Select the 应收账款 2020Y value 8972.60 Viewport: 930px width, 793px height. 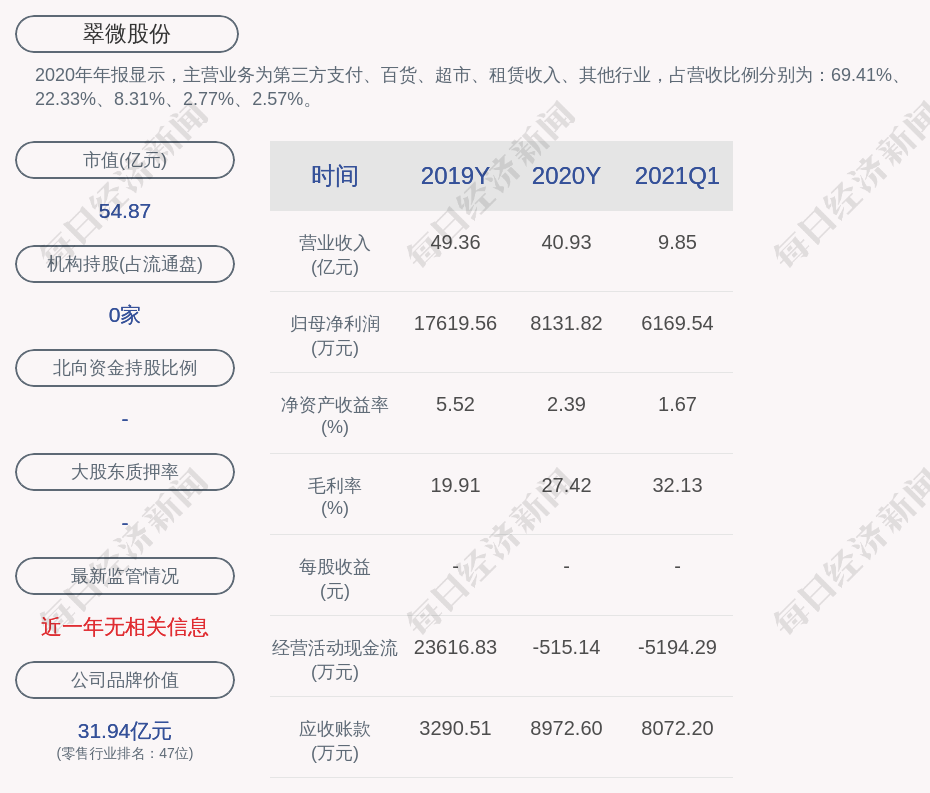point(566,729)
